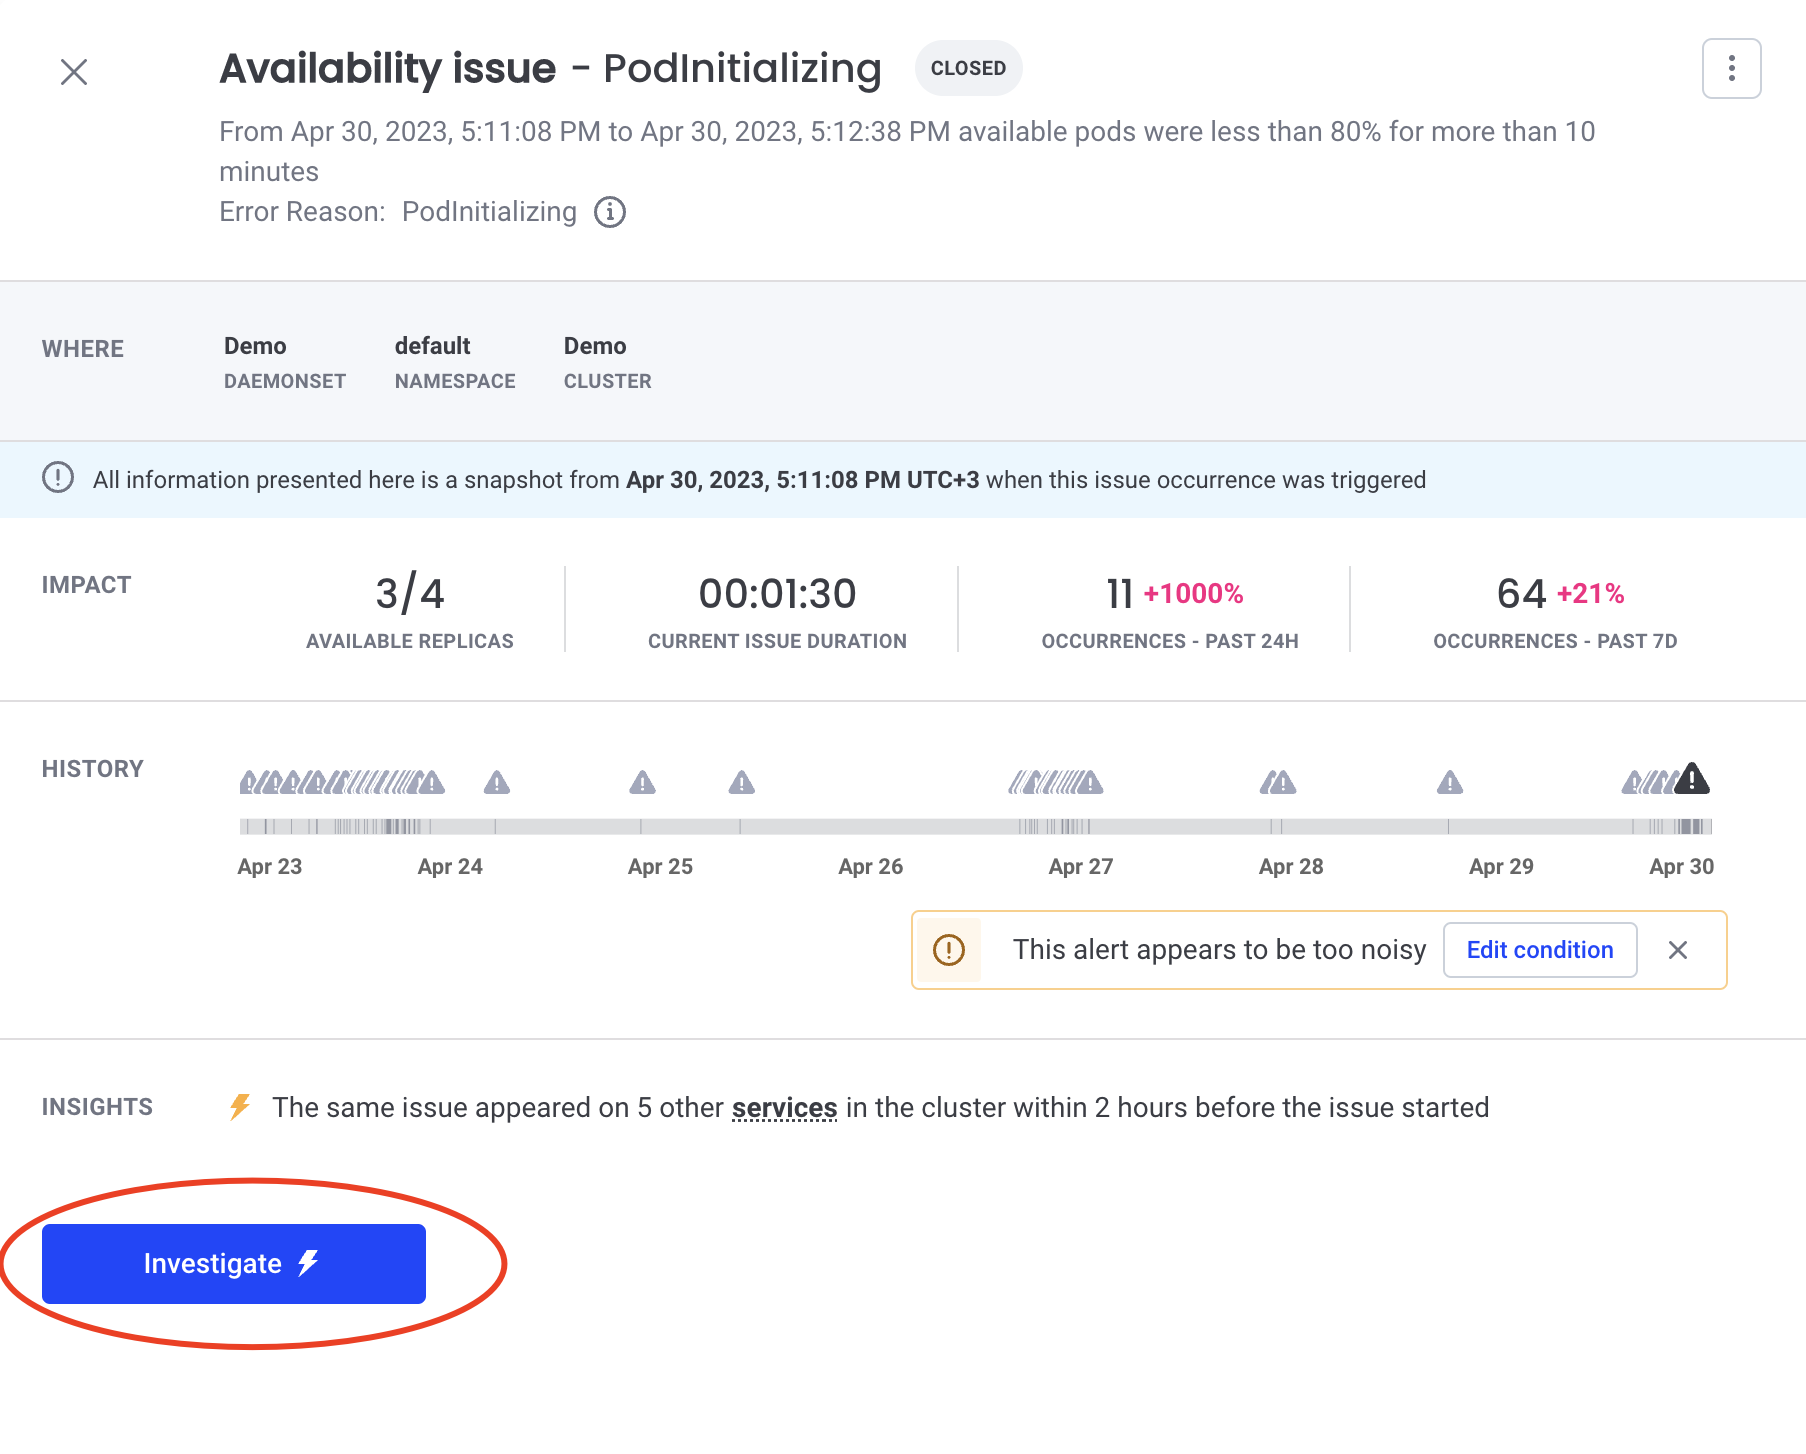Click the Investigate button
Image resolution: width=1806 pixels, height=1454 pixels.
point(234,1263)
